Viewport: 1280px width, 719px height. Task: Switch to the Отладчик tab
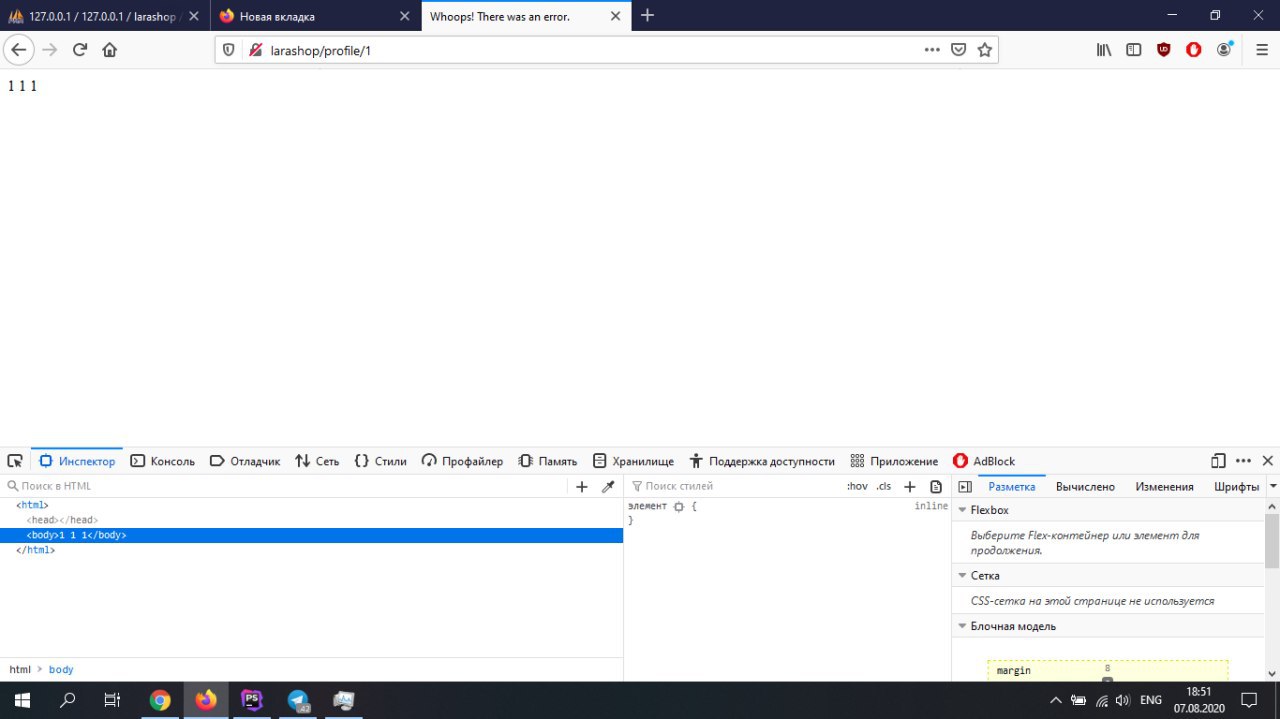[x=245, y=461]
